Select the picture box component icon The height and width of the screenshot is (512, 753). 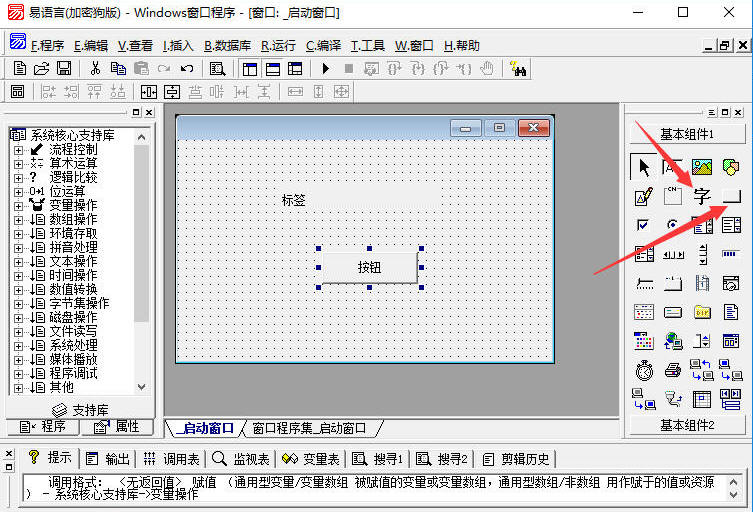tap(702, 166)
